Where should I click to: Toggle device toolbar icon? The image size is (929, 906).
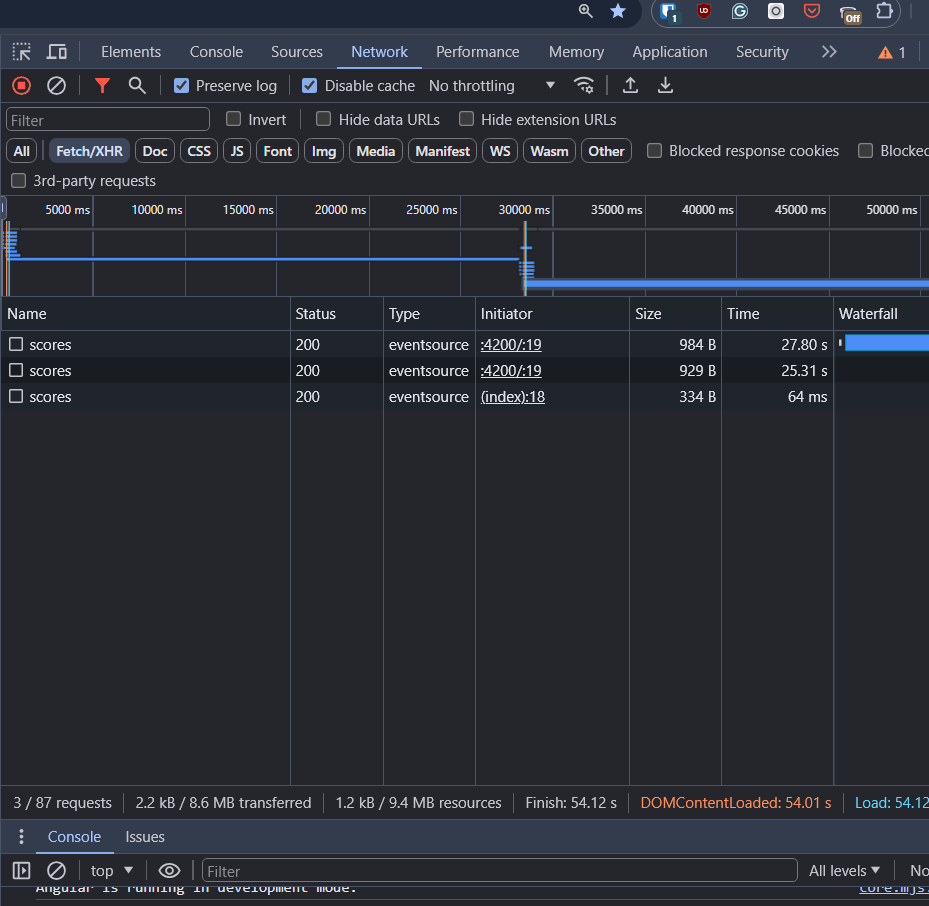pos(57,52)
